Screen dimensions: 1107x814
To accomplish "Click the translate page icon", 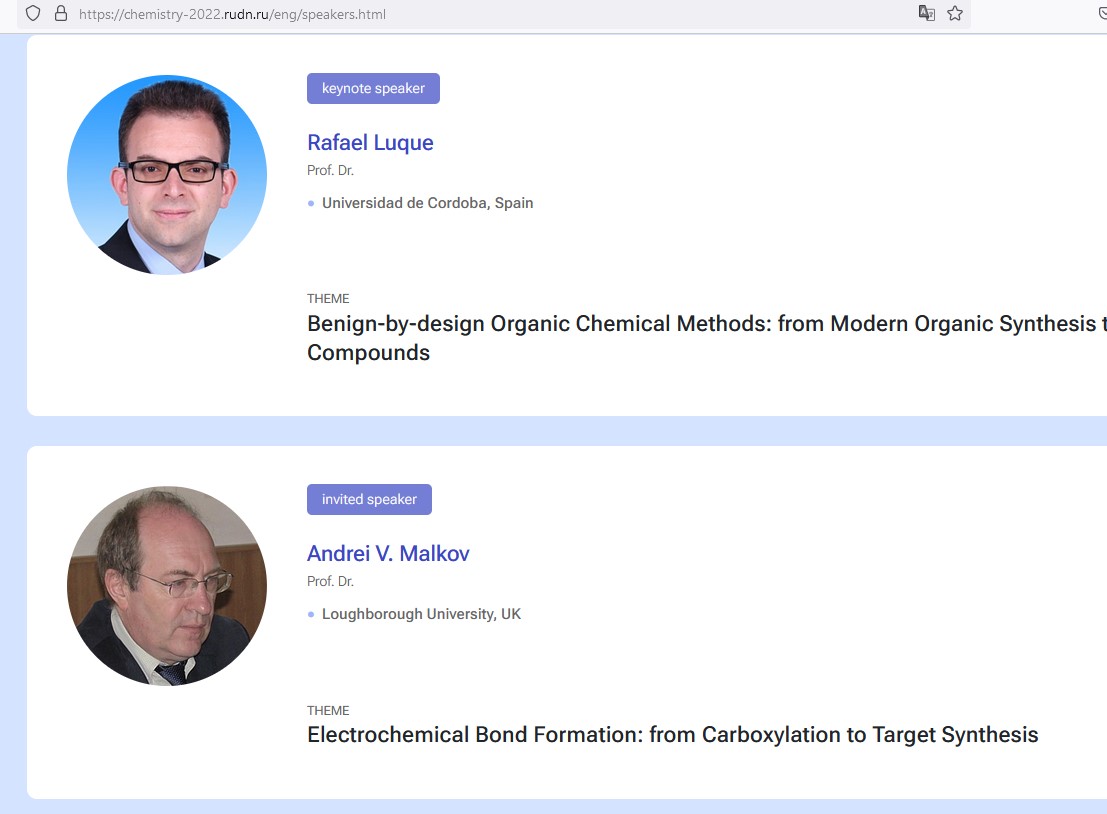I will (x=927, y=14).
